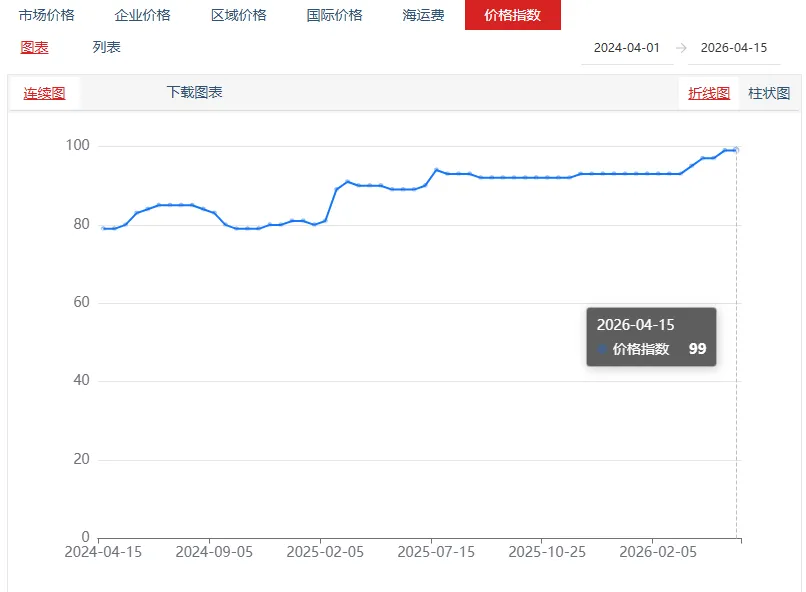Click the x-axis label 2025-07-15

(436, 552)
